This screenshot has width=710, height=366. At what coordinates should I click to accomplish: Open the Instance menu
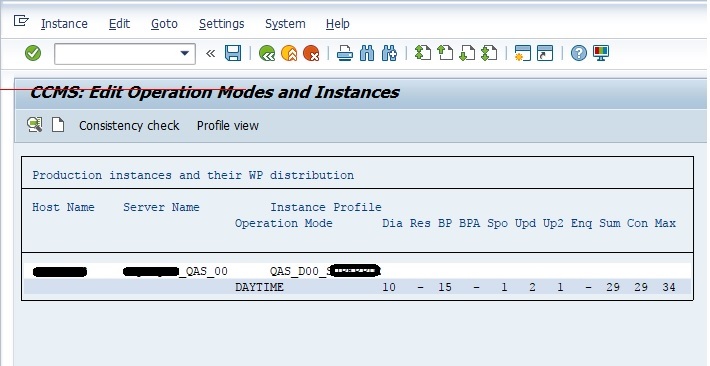point(64,24)
